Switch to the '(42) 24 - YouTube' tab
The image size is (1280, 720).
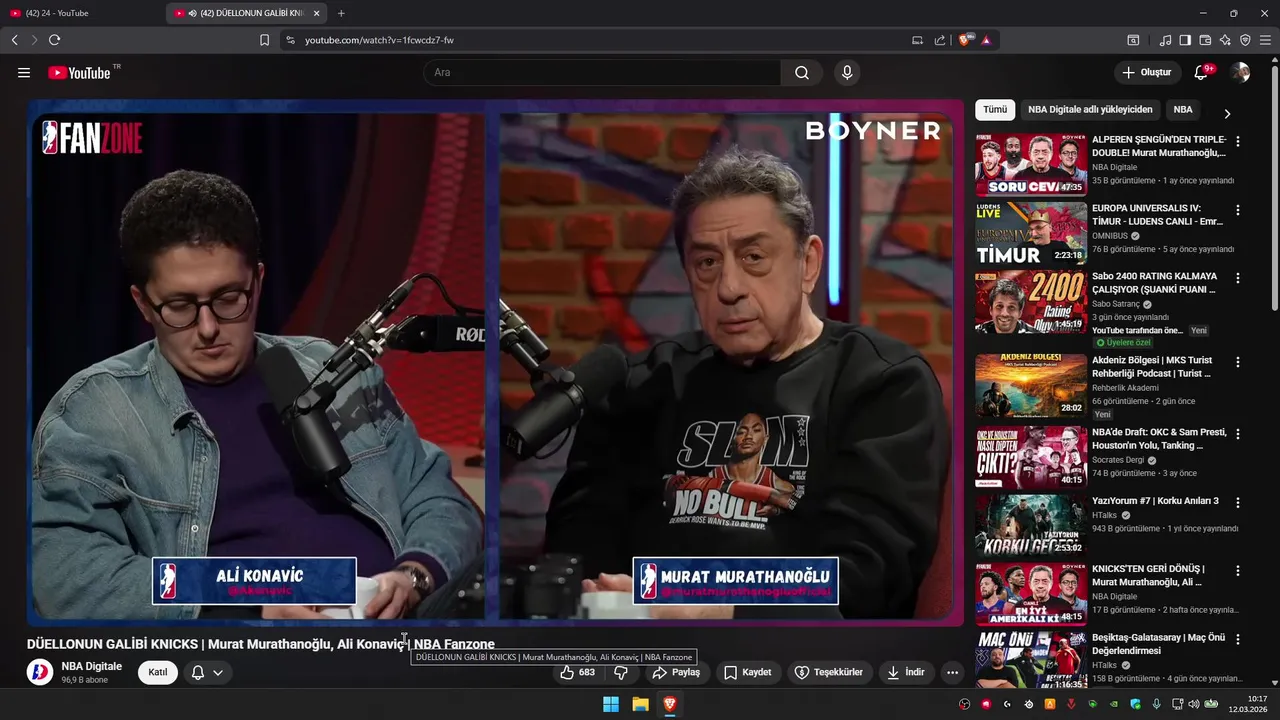(80, 13)
